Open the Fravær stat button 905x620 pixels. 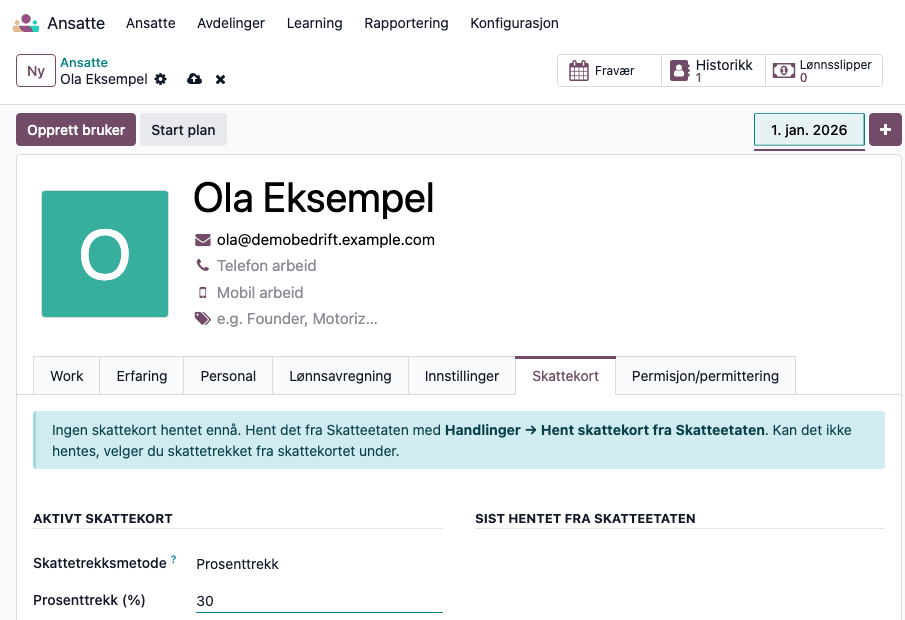(x=609, y=70)
